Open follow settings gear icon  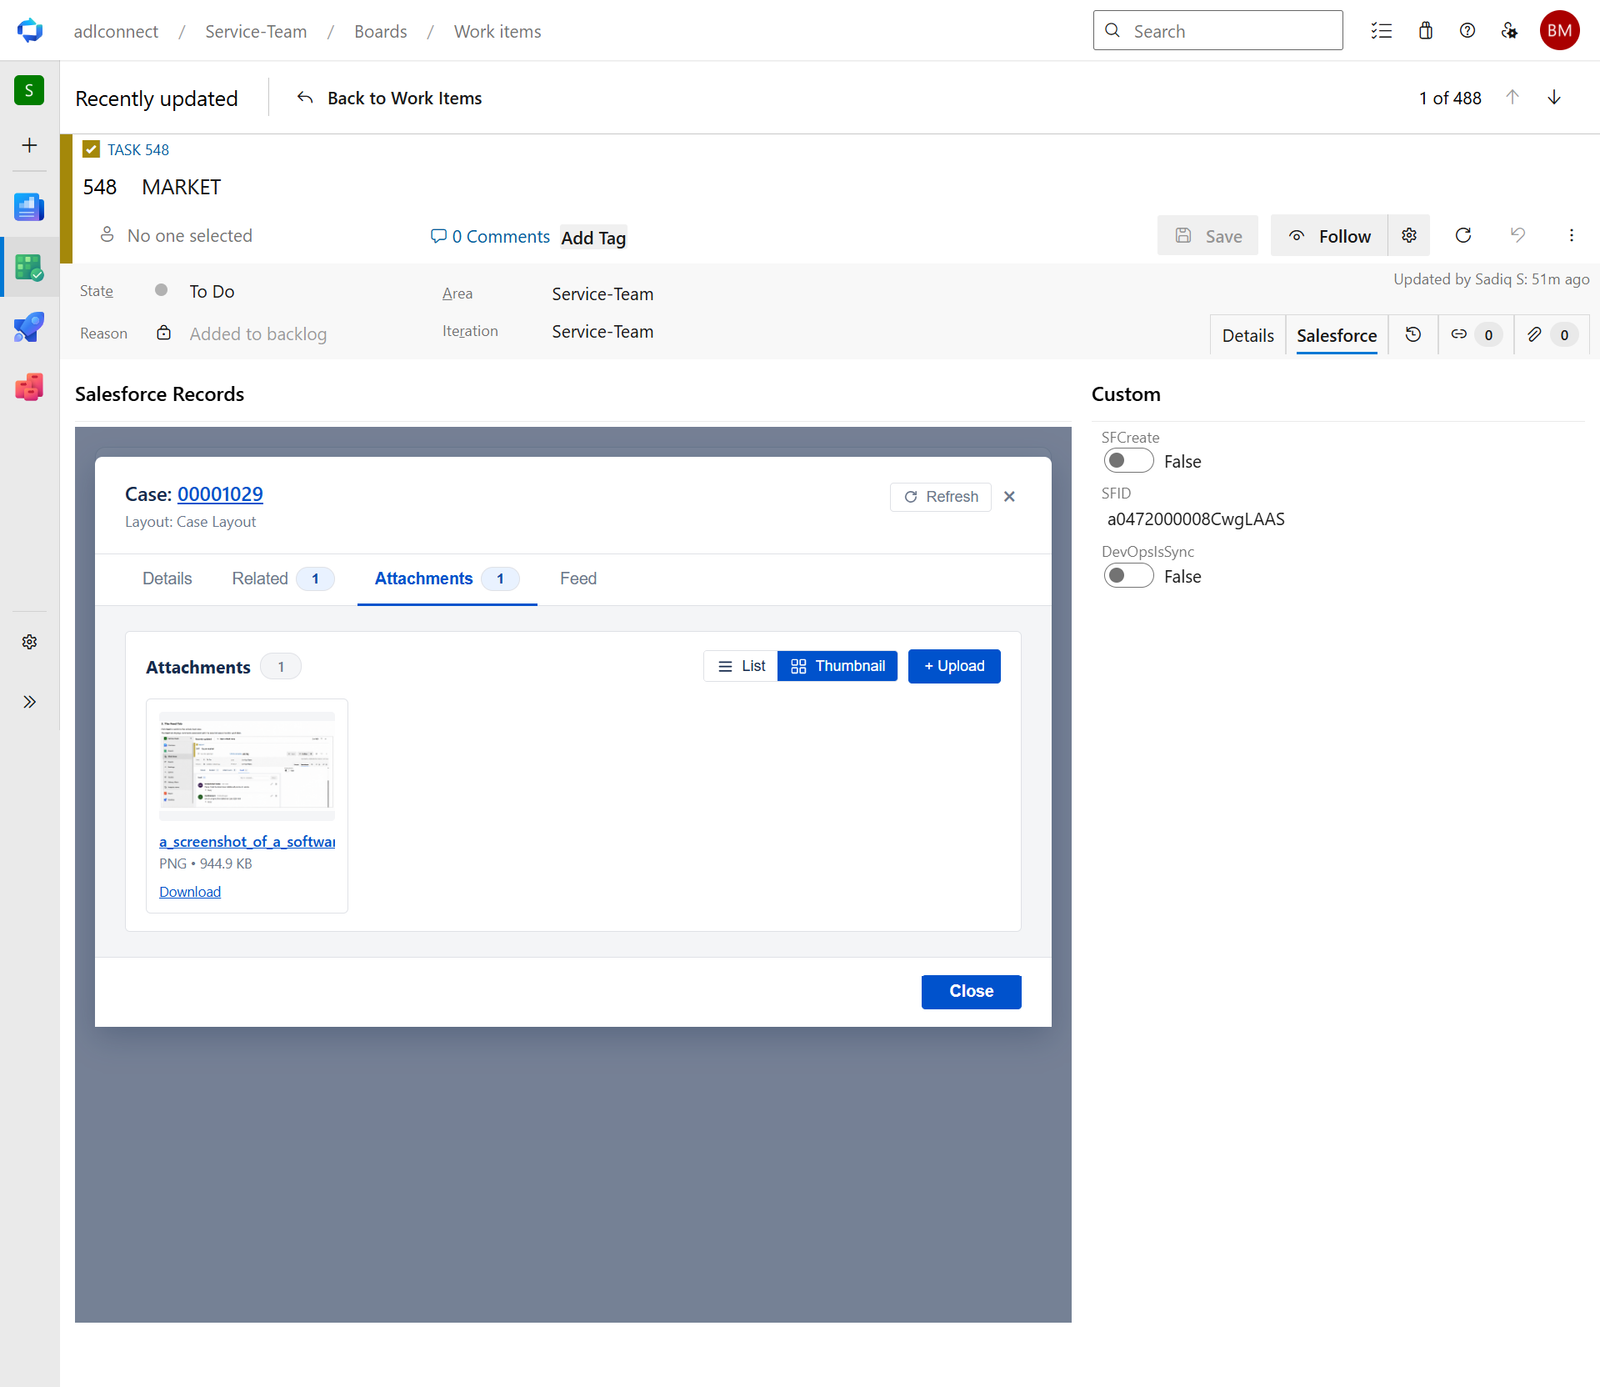(1409, 235)
